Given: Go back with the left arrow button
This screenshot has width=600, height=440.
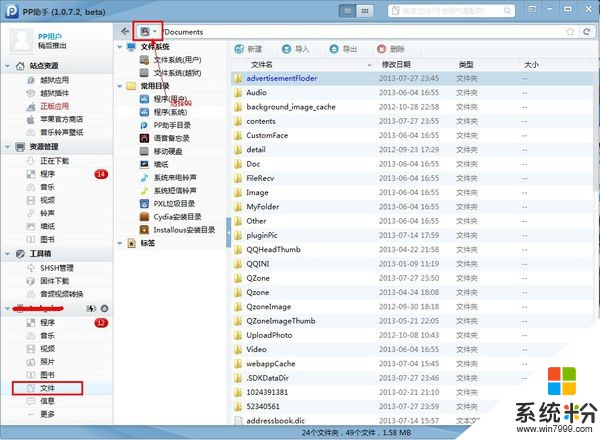Looking at the screenshot, I should (125, 31).
